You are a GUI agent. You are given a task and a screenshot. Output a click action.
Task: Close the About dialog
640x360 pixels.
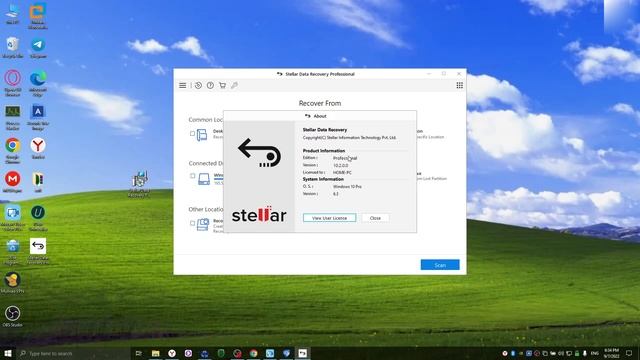click(x=375, y=218)
